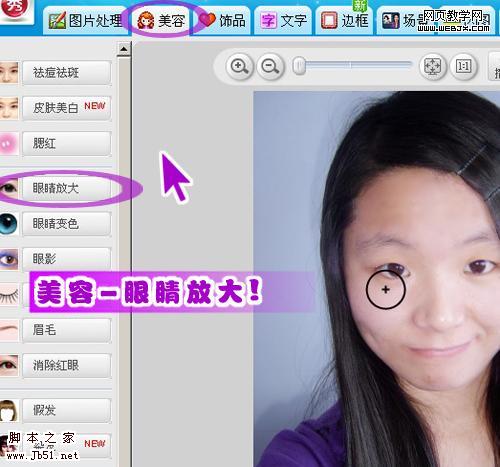Click the zoom out magnifier icon
This screenshot has height=467, width=500.
click(x=270, y=66)
